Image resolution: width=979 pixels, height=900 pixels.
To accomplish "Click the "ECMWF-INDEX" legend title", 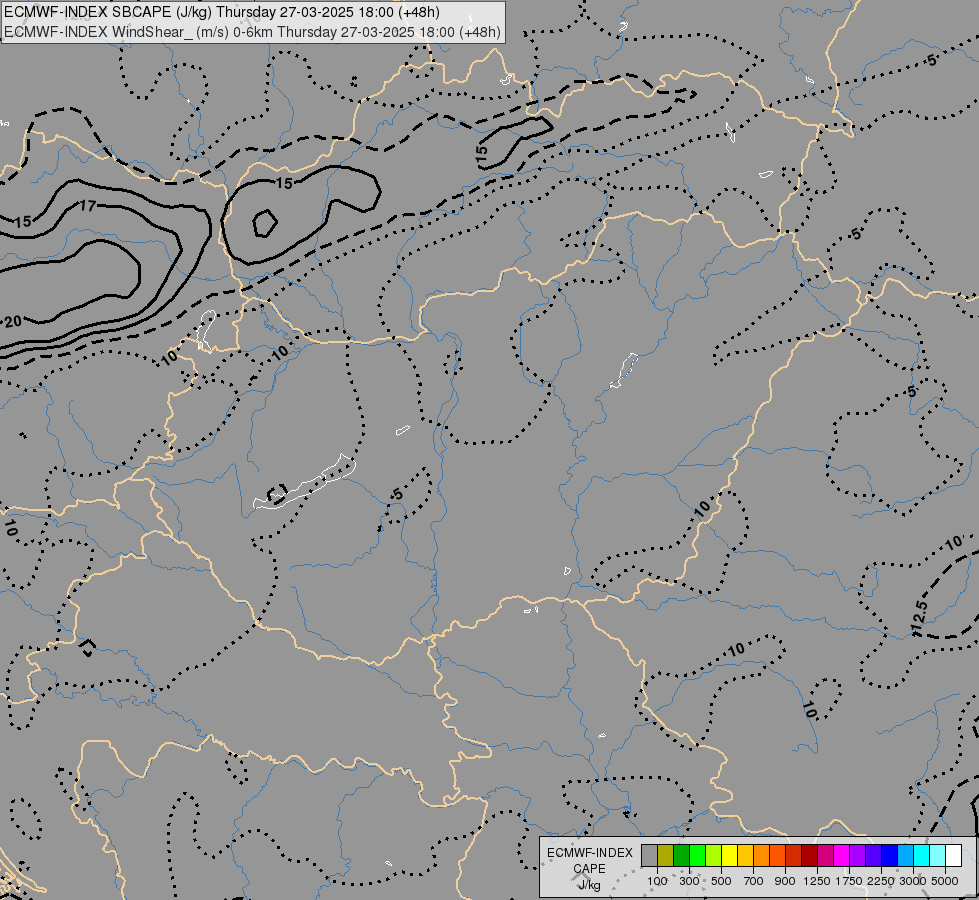I will tap(590, 853).
